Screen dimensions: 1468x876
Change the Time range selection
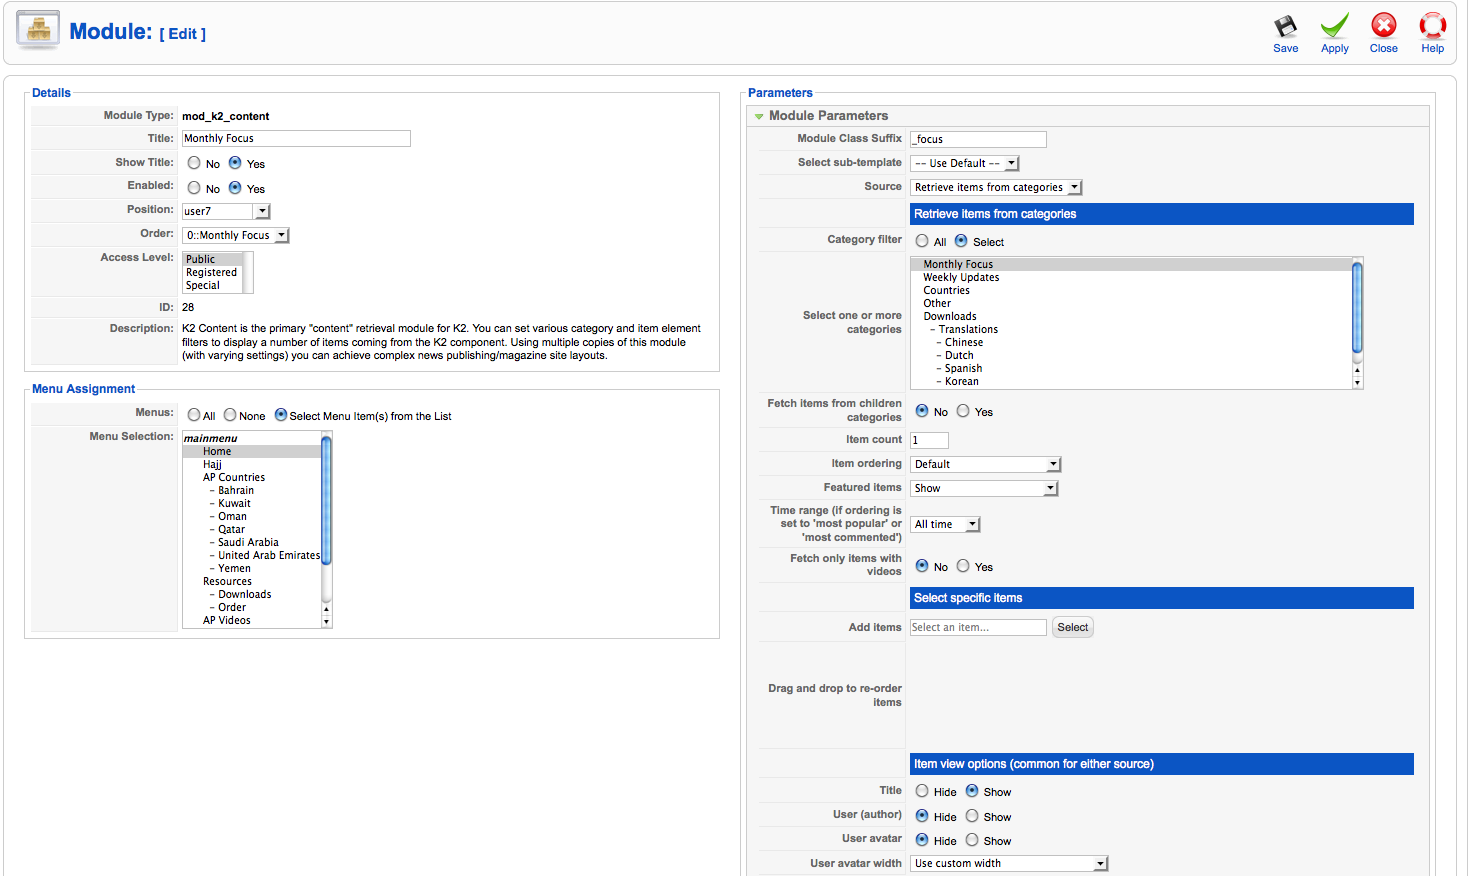pos(943,523)
